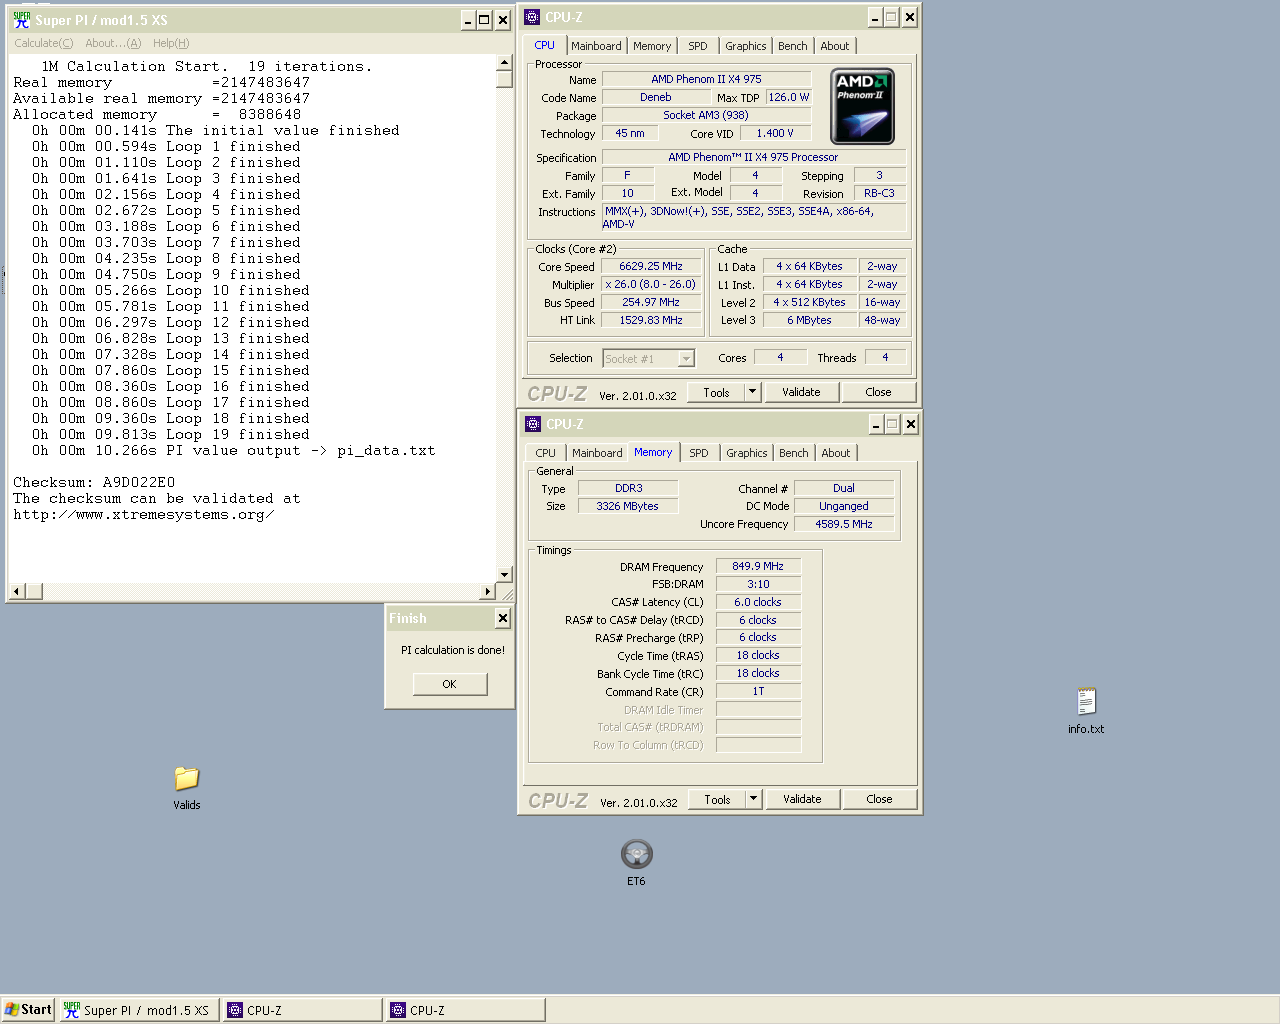Switch to Mainboard tab in upper CPU-Z
Viewport: 1280px width, 1024px height.
[x=596, y=46]
